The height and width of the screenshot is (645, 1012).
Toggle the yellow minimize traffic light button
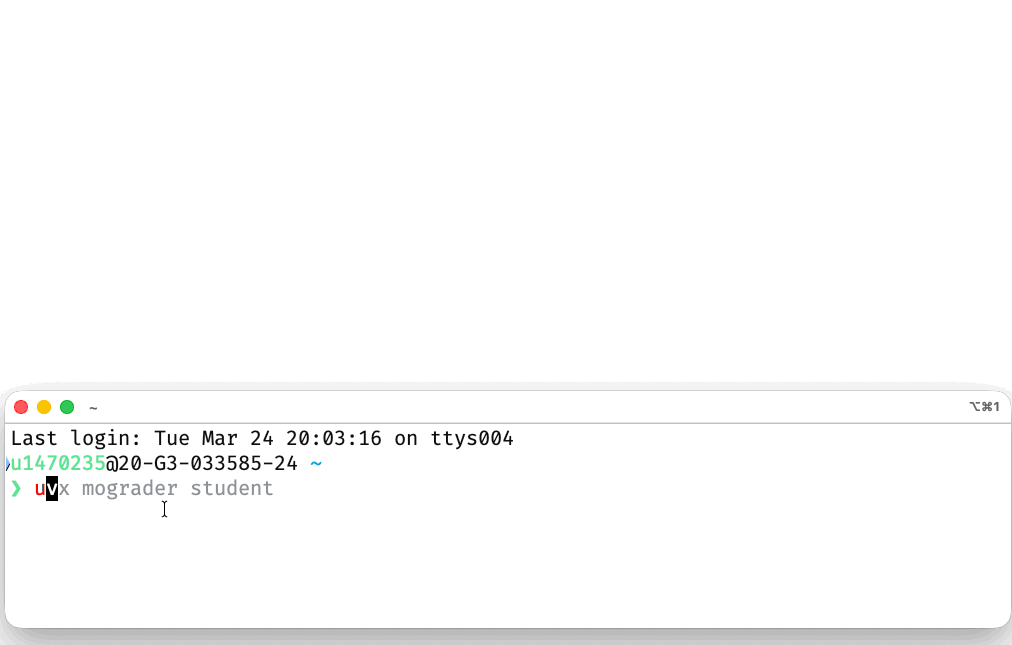point(43,407)
